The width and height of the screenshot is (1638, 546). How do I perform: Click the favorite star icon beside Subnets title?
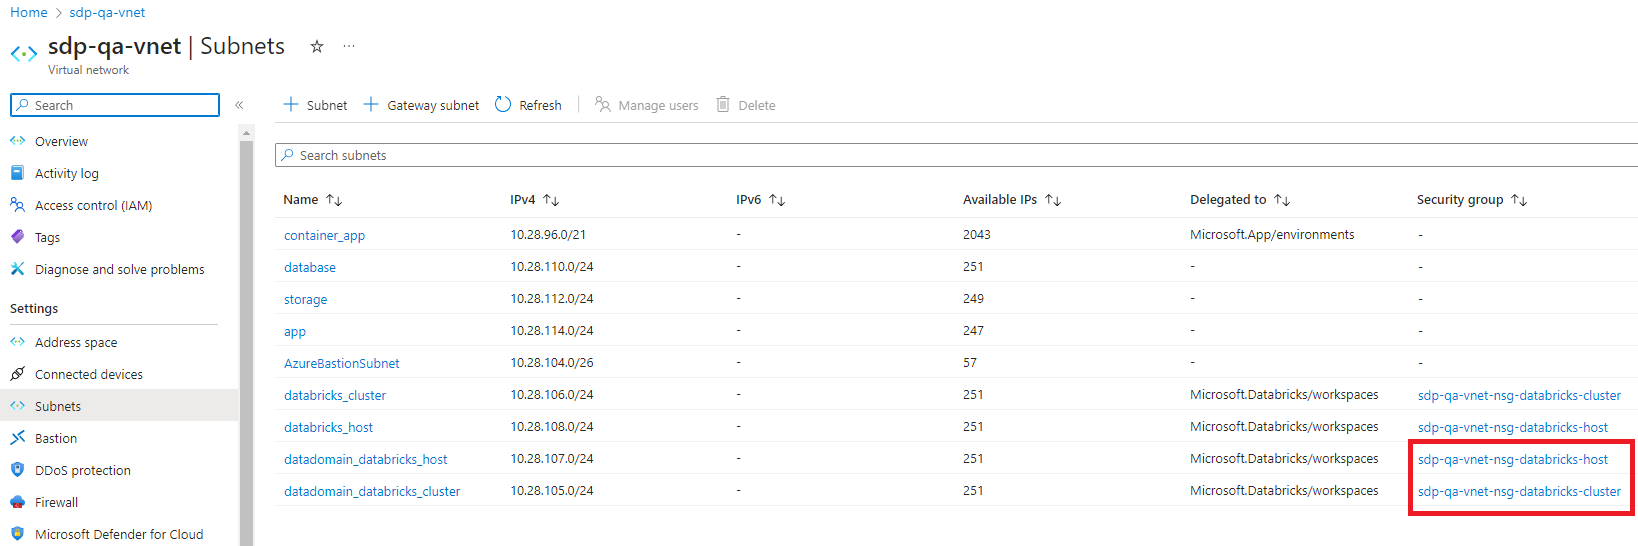(x=317, y=46)
